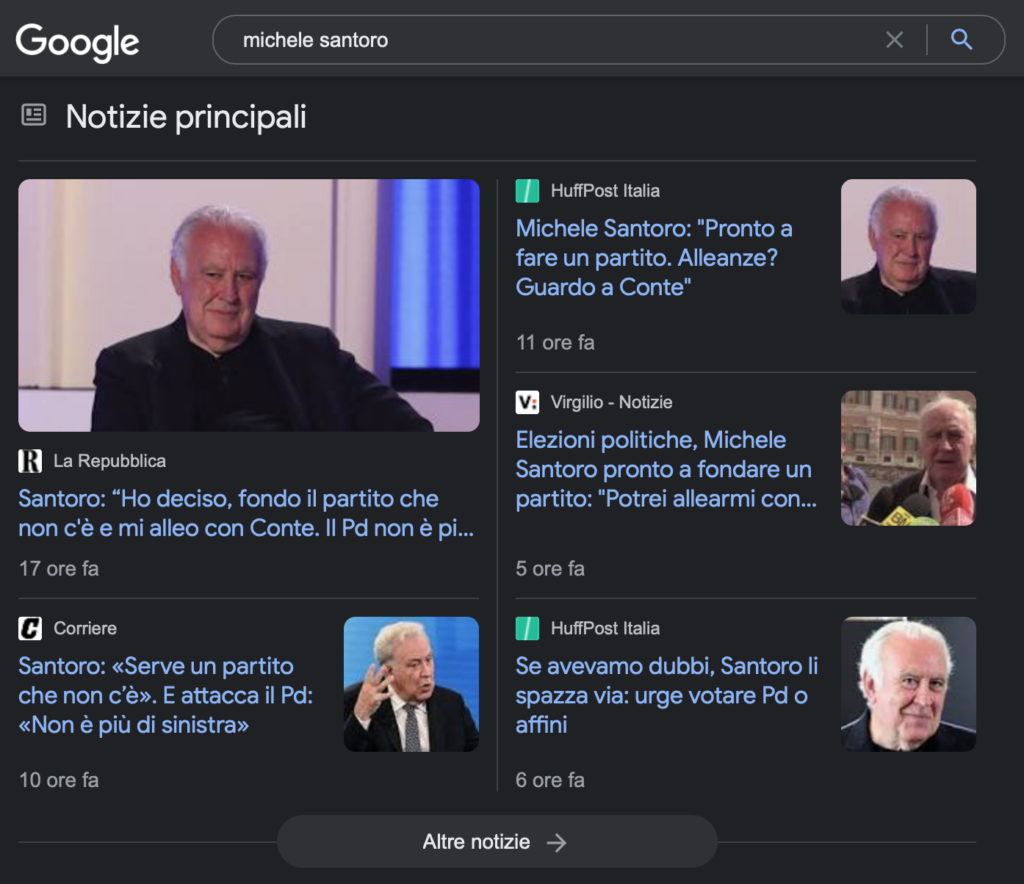Click the La Repubblica publisher icon
The width and height of the screenshot is (1024, 884).
point(31,461)
